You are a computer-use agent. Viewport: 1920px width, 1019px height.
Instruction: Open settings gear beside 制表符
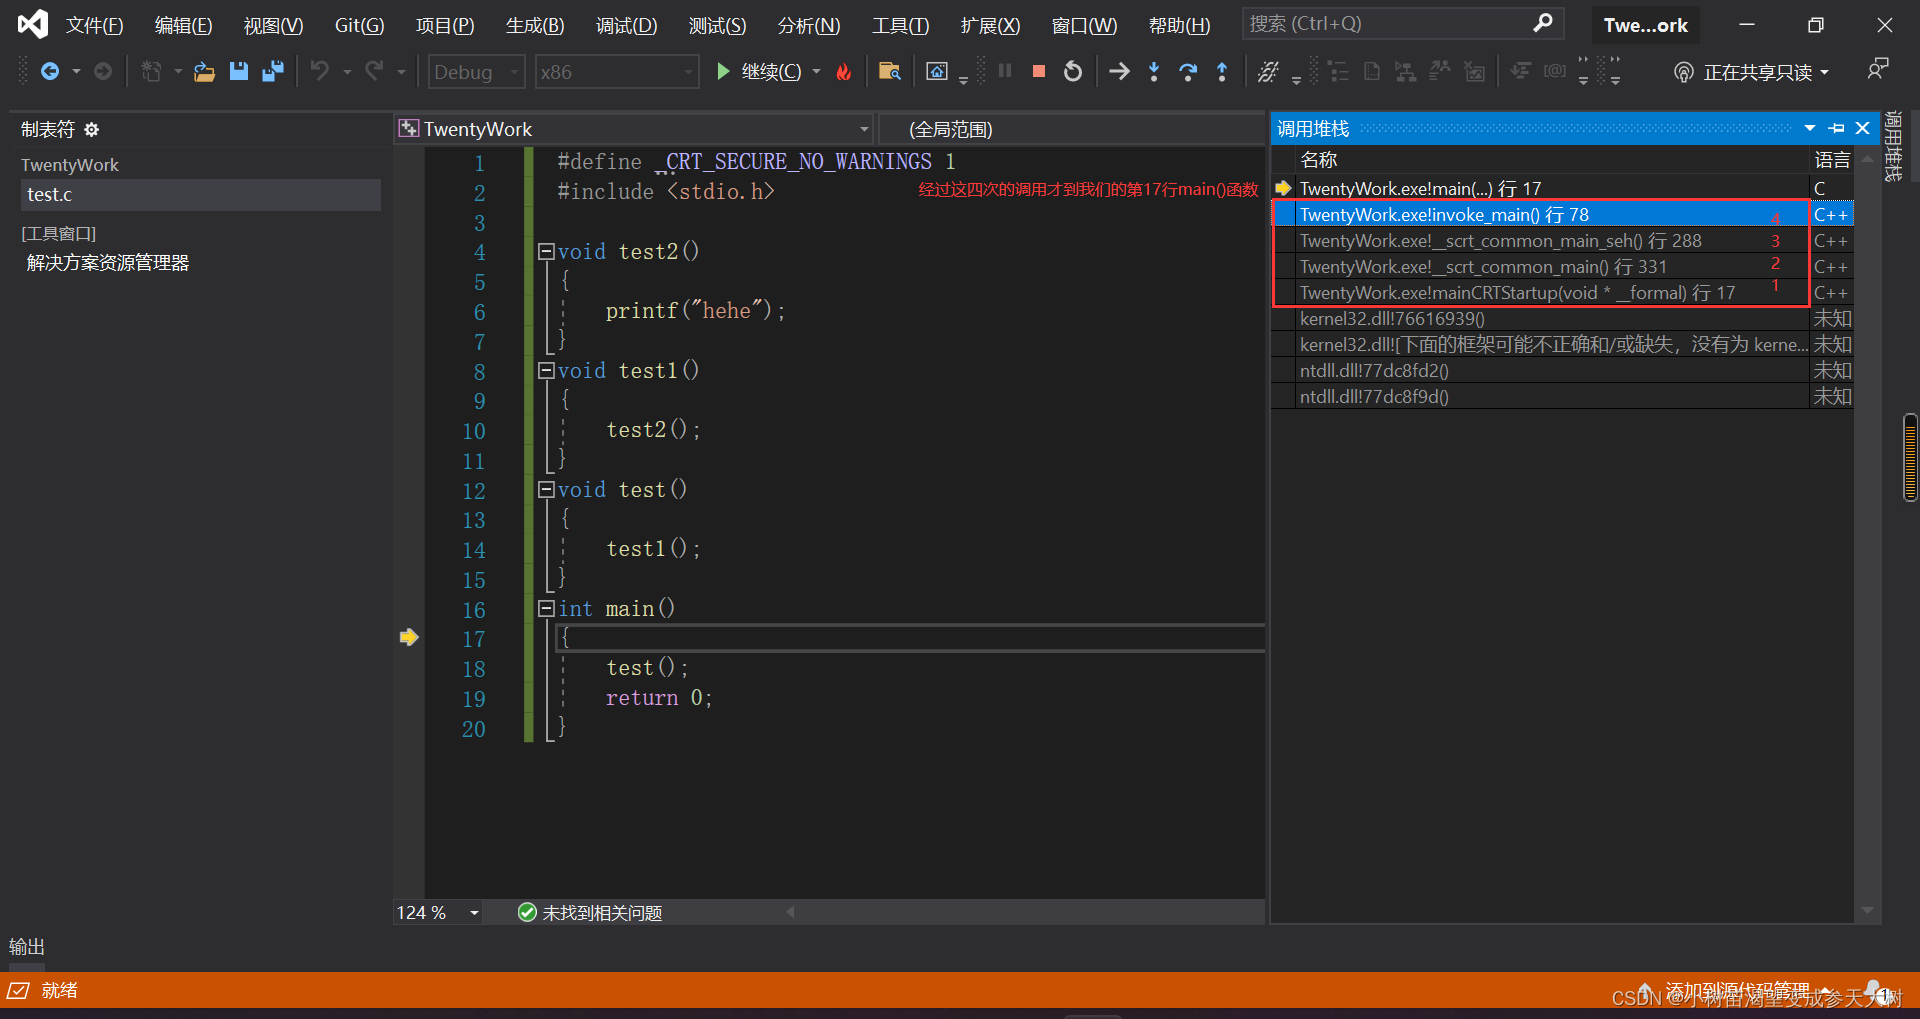[x=92, y=129]
